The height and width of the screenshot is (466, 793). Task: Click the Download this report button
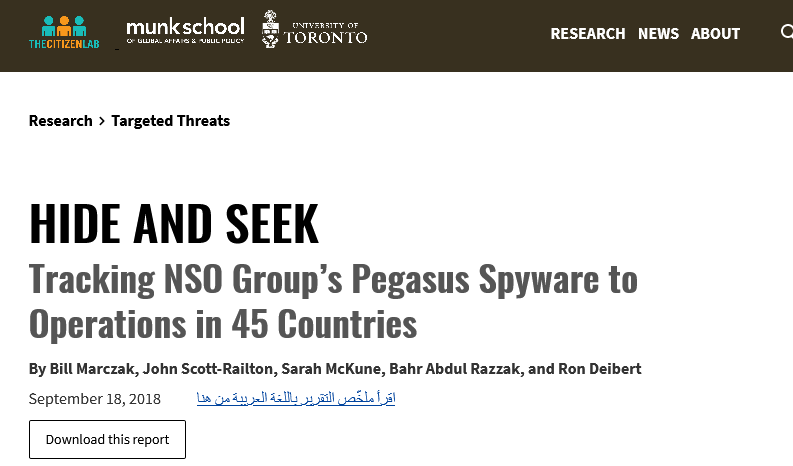click(107, 439)
